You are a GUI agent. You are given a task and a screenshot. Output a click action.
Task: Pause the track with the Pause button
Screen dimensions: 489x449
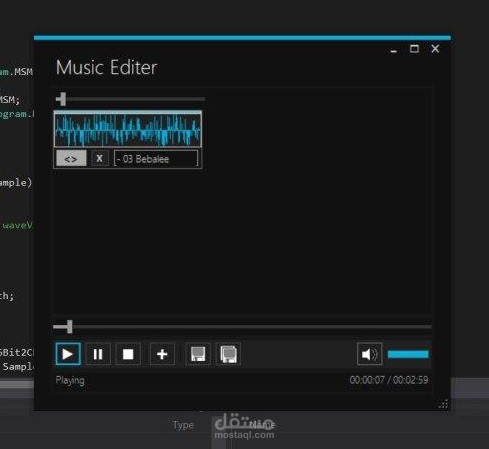point(98,354)
